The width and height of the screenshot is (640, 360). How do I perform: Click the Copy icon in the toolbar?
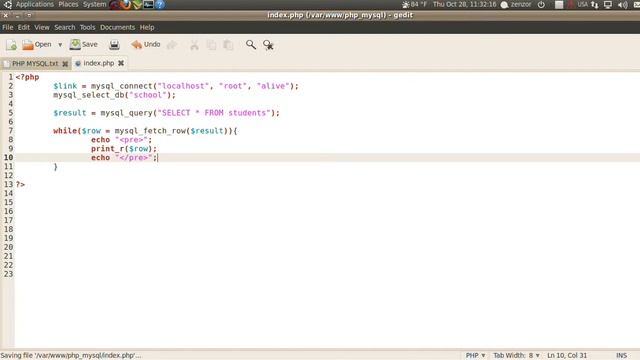coord(211,45)
